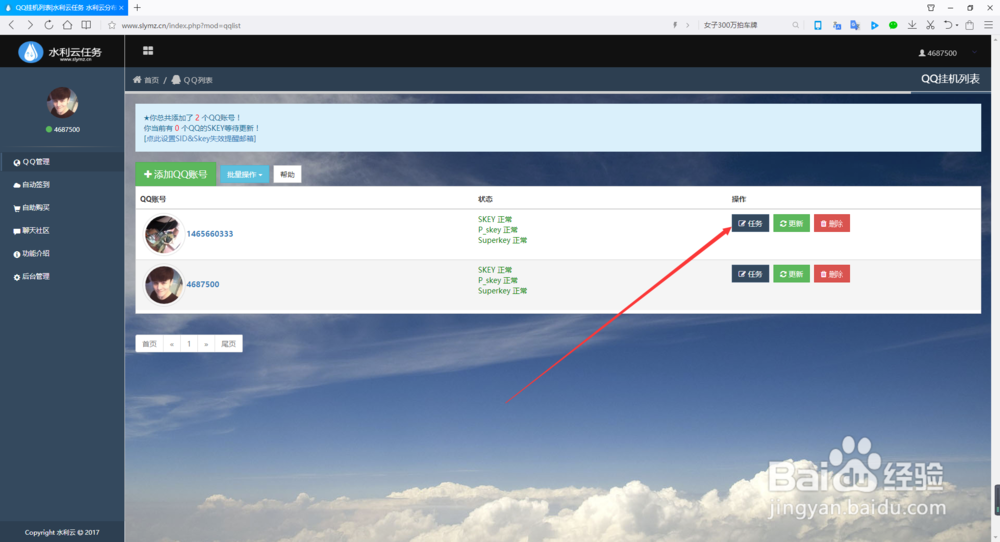This screenshot has width=1000, height=542.
Task: Go to next page with » button
Action: coord(206,344)
